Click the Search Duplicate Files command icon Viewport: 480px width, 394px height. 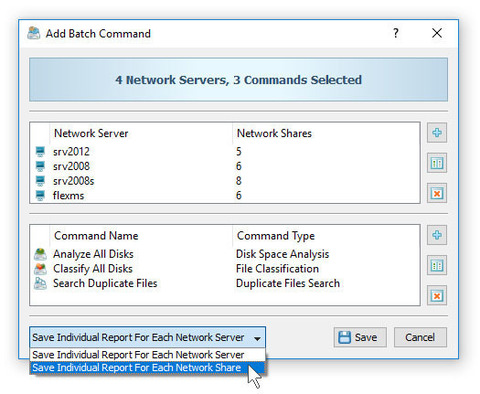pyautogui.click(x=40, y=283)
